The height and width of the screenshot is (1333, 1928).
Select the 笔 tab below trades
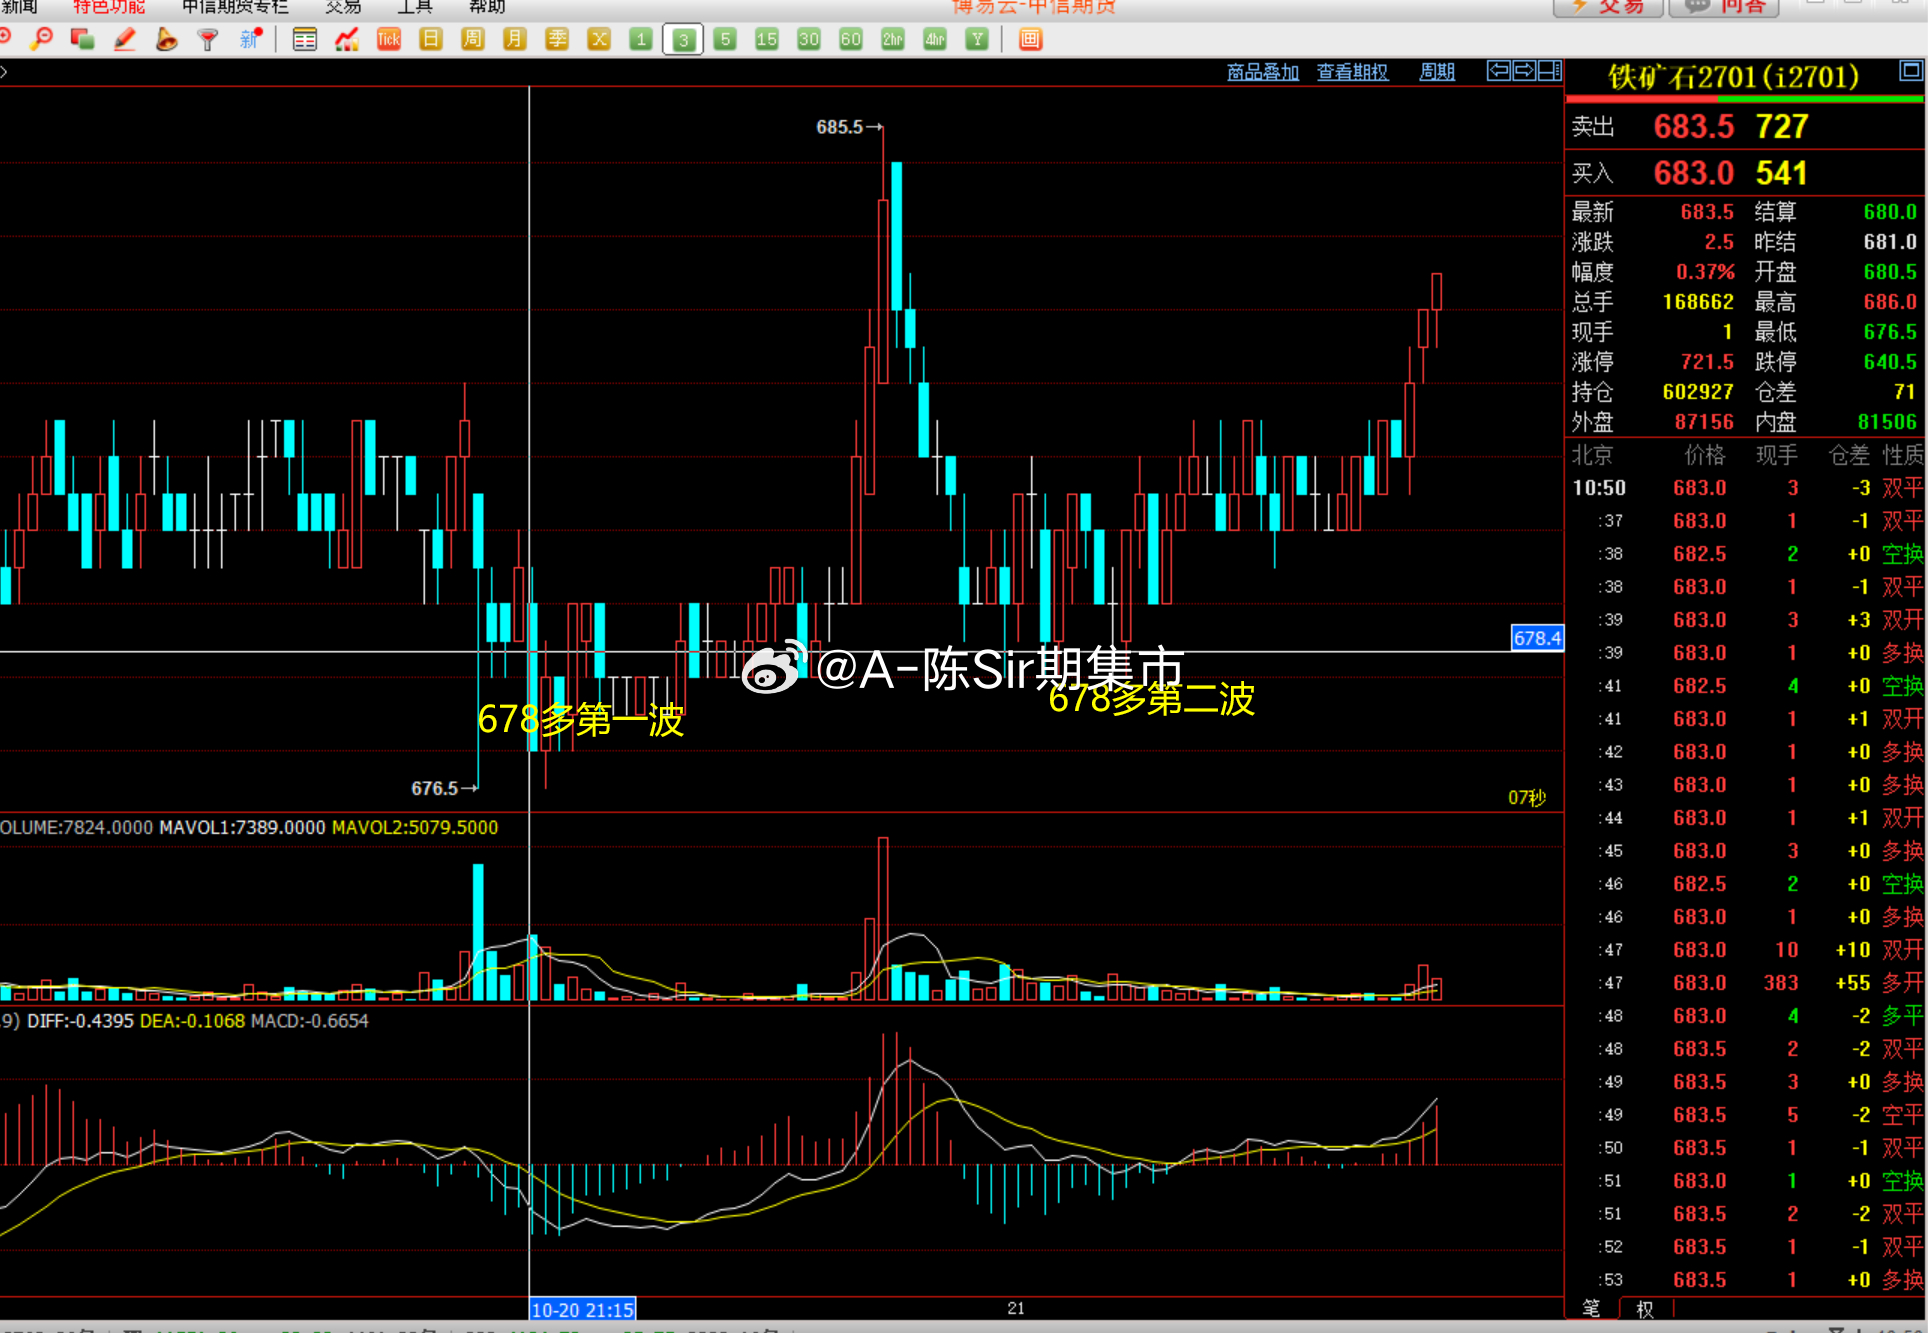pos(1591,1308)
